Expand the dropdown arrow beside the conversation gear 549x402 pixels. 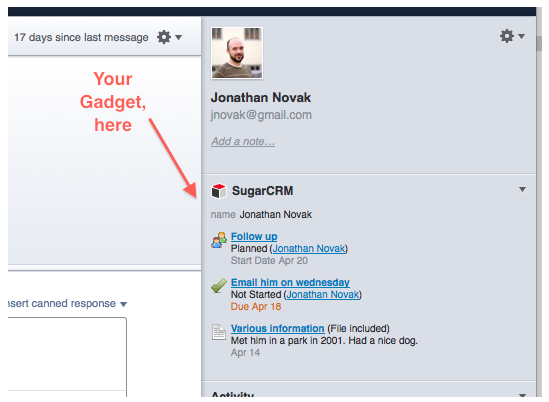click(179, 37)
